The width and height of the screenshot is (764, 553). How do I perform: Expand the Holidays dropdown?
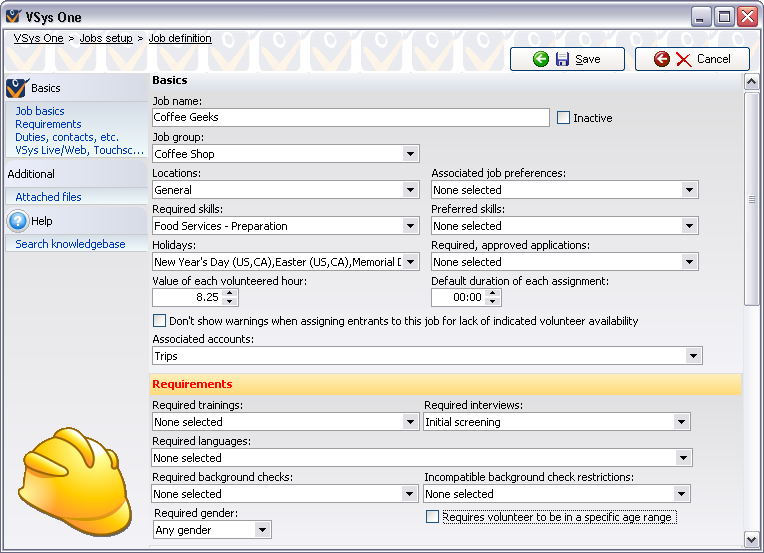coord(410,262)
